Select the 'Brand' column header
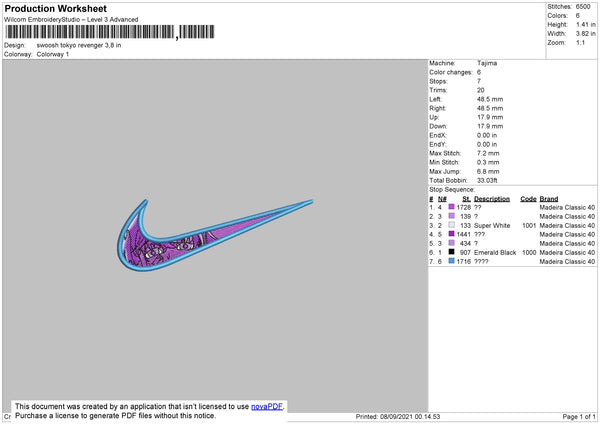The height and width of the screenshot is (424, 600). tap(549, 199)
